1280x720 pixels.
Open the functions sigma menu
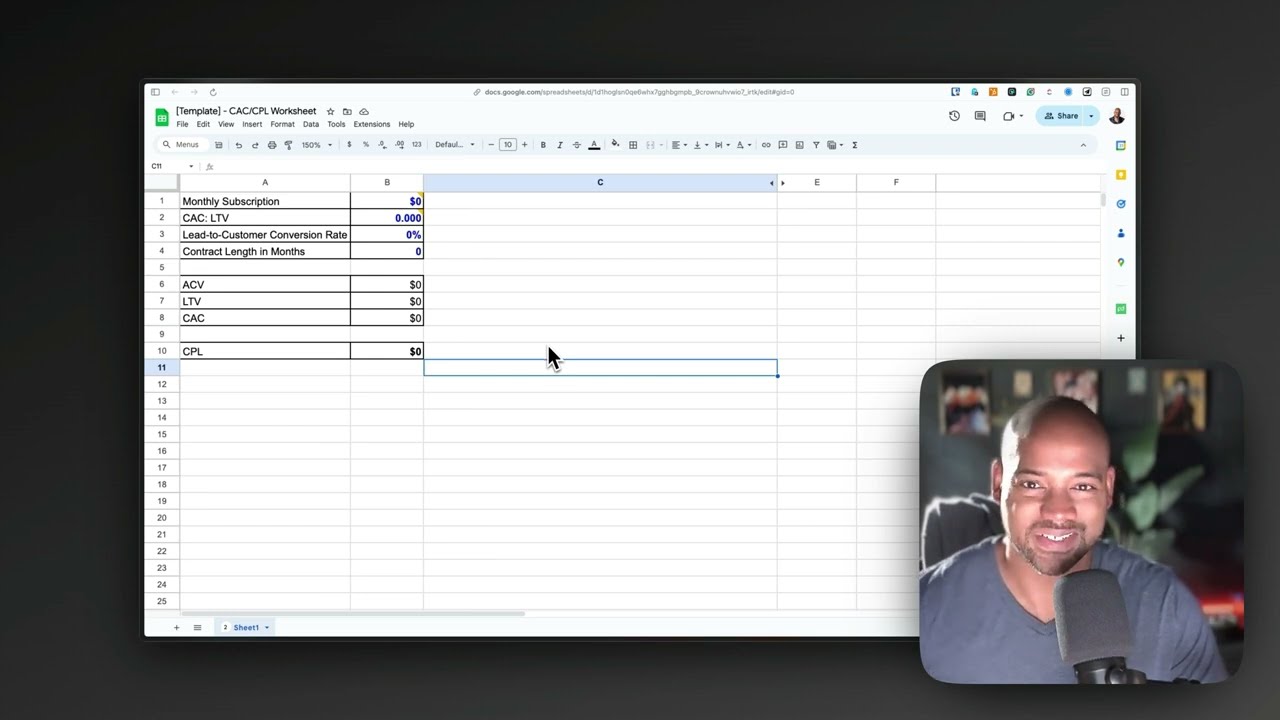[854, 145]
